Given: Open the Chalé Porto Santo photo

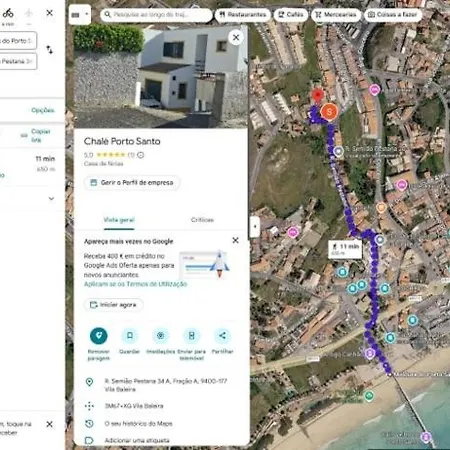Looking at the screenshot, I should [161, 77].
